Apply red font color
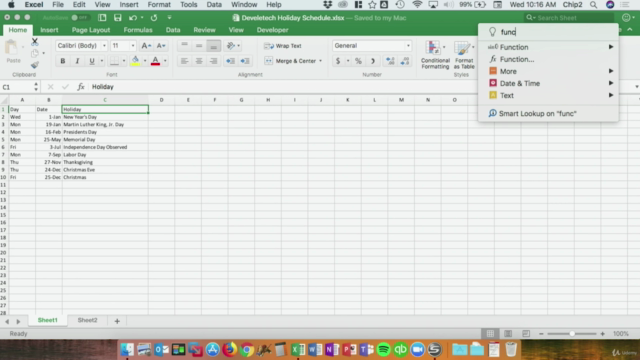 155,61
